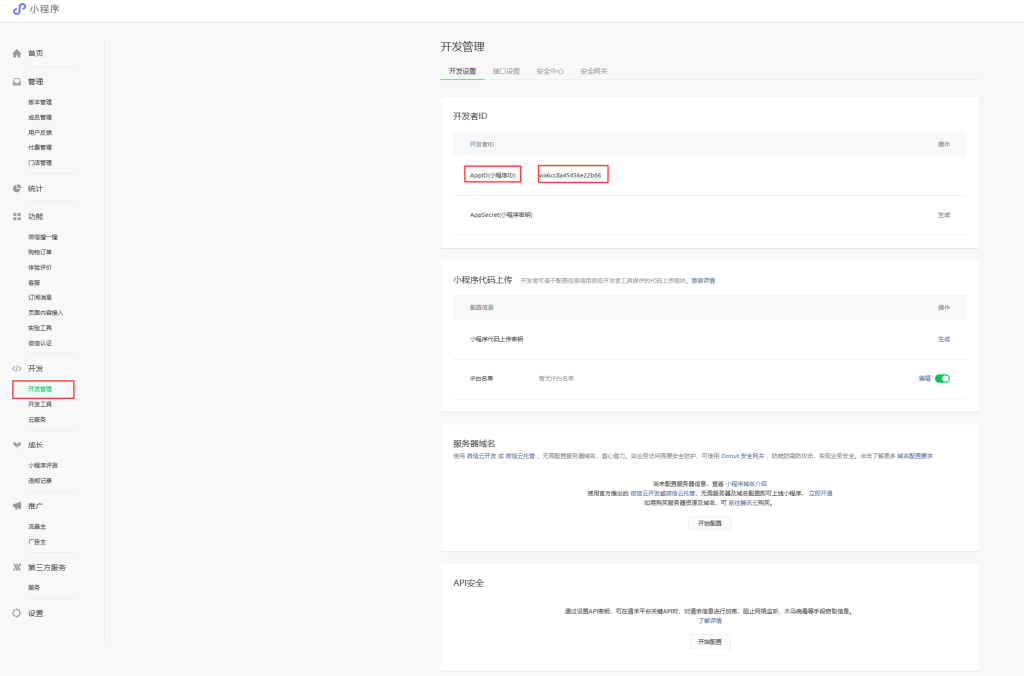Click the 小程序 logo icon
Image resolution: width=1024 pixels, height=676 pixels.
[19, 9]
